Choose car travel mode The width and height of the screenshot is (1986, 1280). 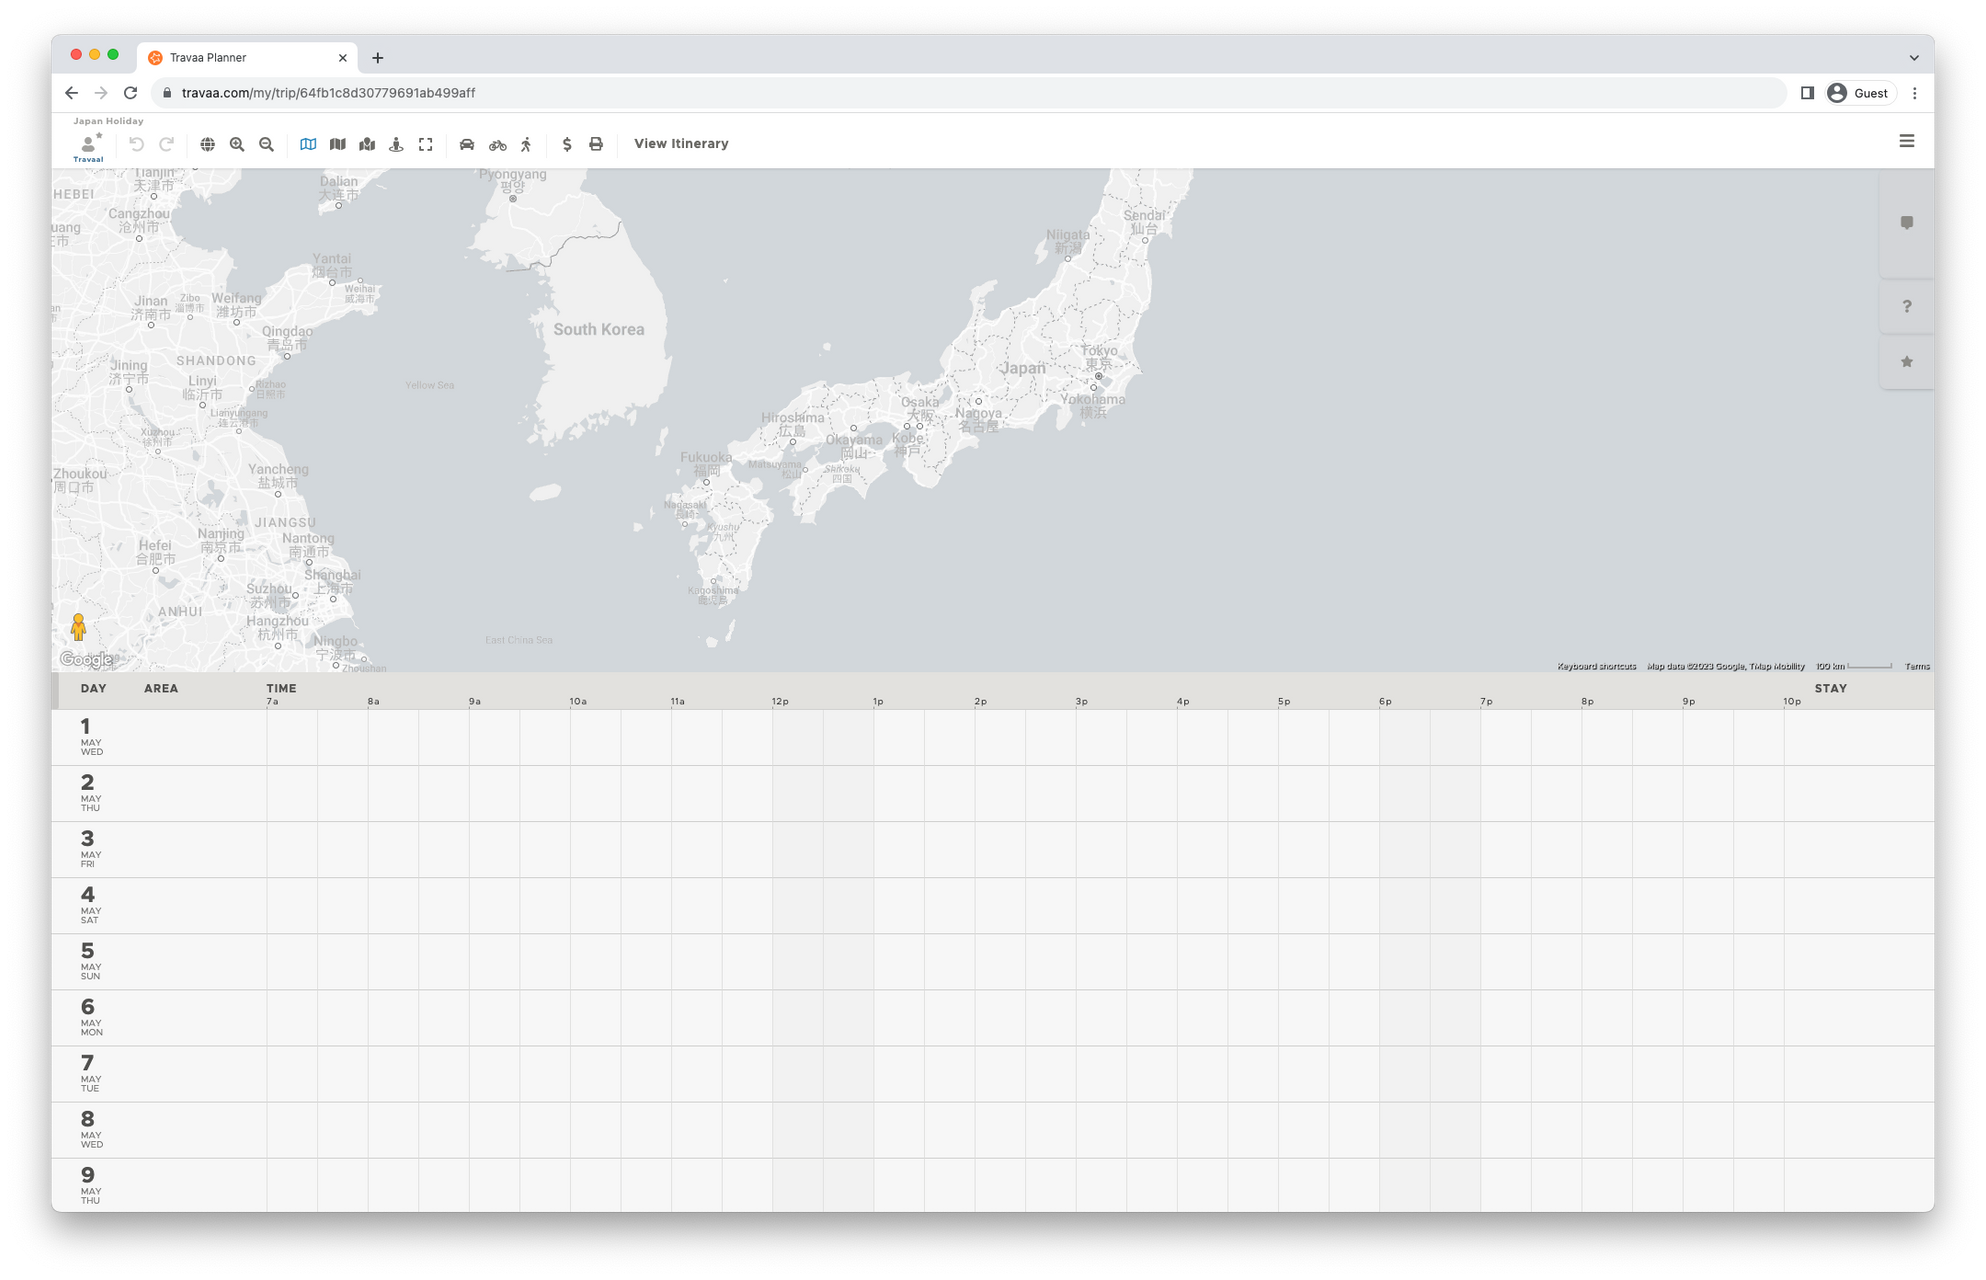click(x=467, y=144)
